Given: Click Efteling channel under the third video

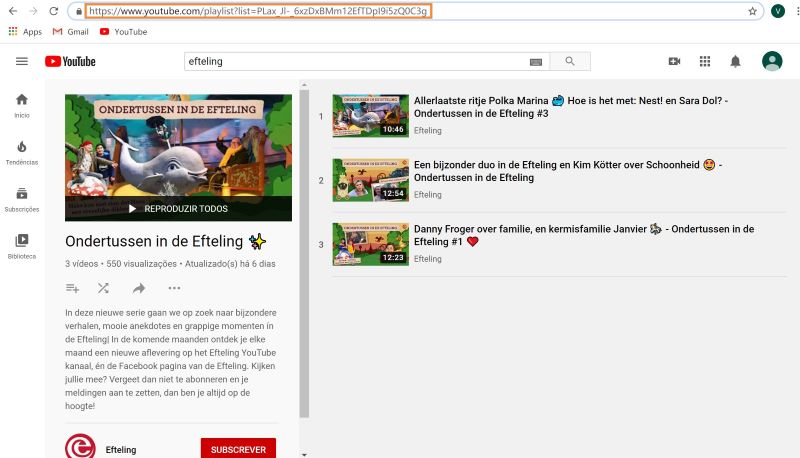Looking at the screenshot, I should point(428,259).
